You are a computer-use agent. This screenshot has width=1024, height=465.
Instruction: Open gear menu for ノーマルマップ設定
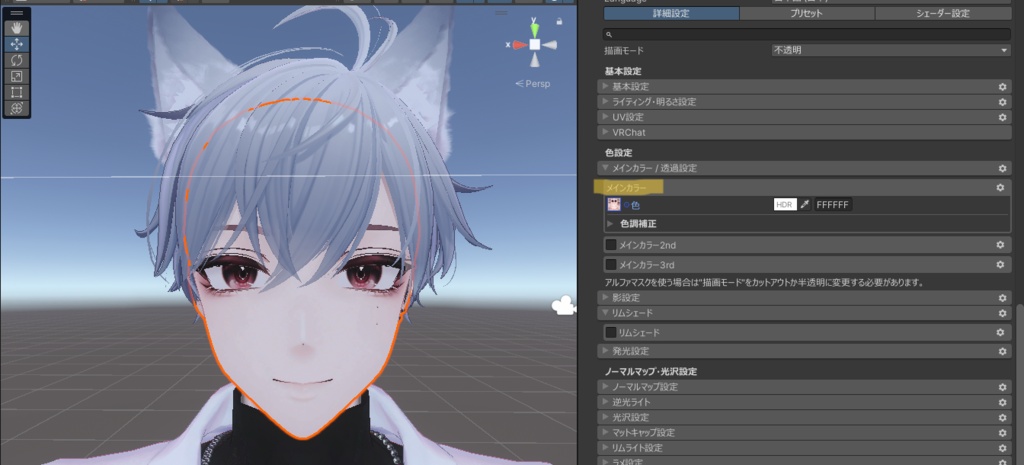(x=1002, y=387)
